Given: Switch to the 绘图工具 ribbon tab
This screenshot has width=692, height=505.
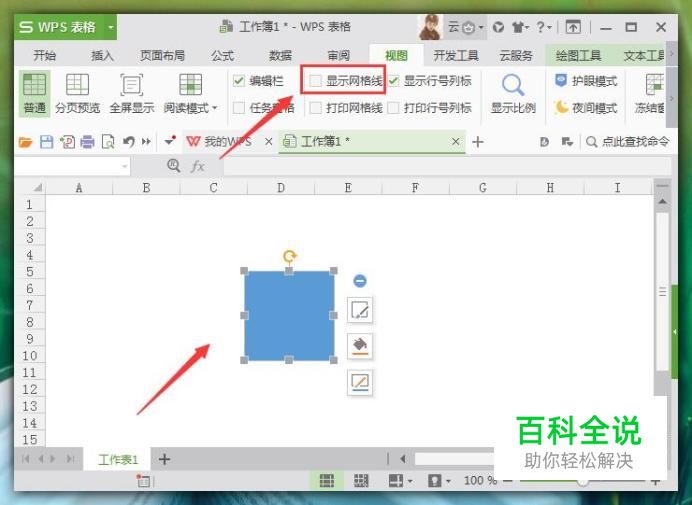Looking at the screenshot, I should click(x=578, y=56).
